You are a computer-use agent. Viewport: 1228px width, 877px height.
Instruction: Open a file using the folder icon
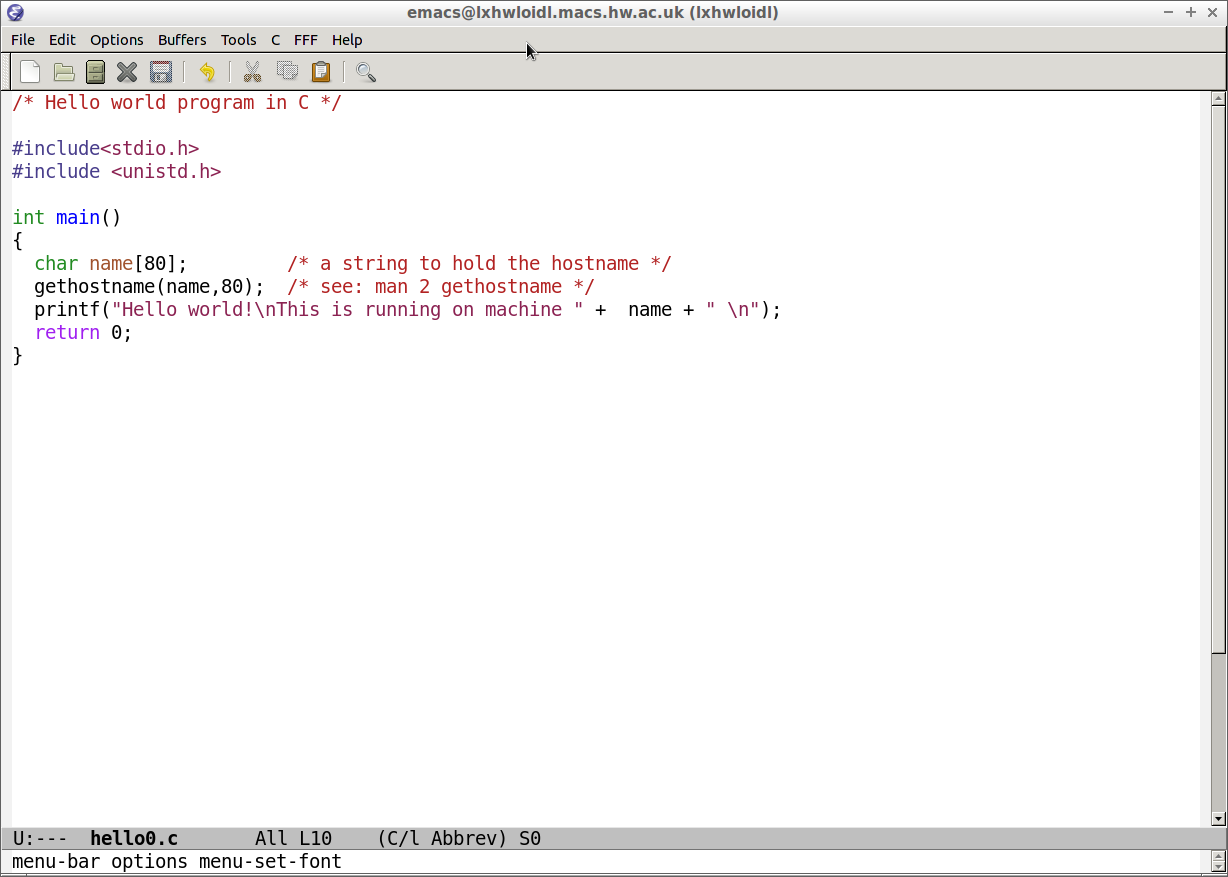(64, 72)
